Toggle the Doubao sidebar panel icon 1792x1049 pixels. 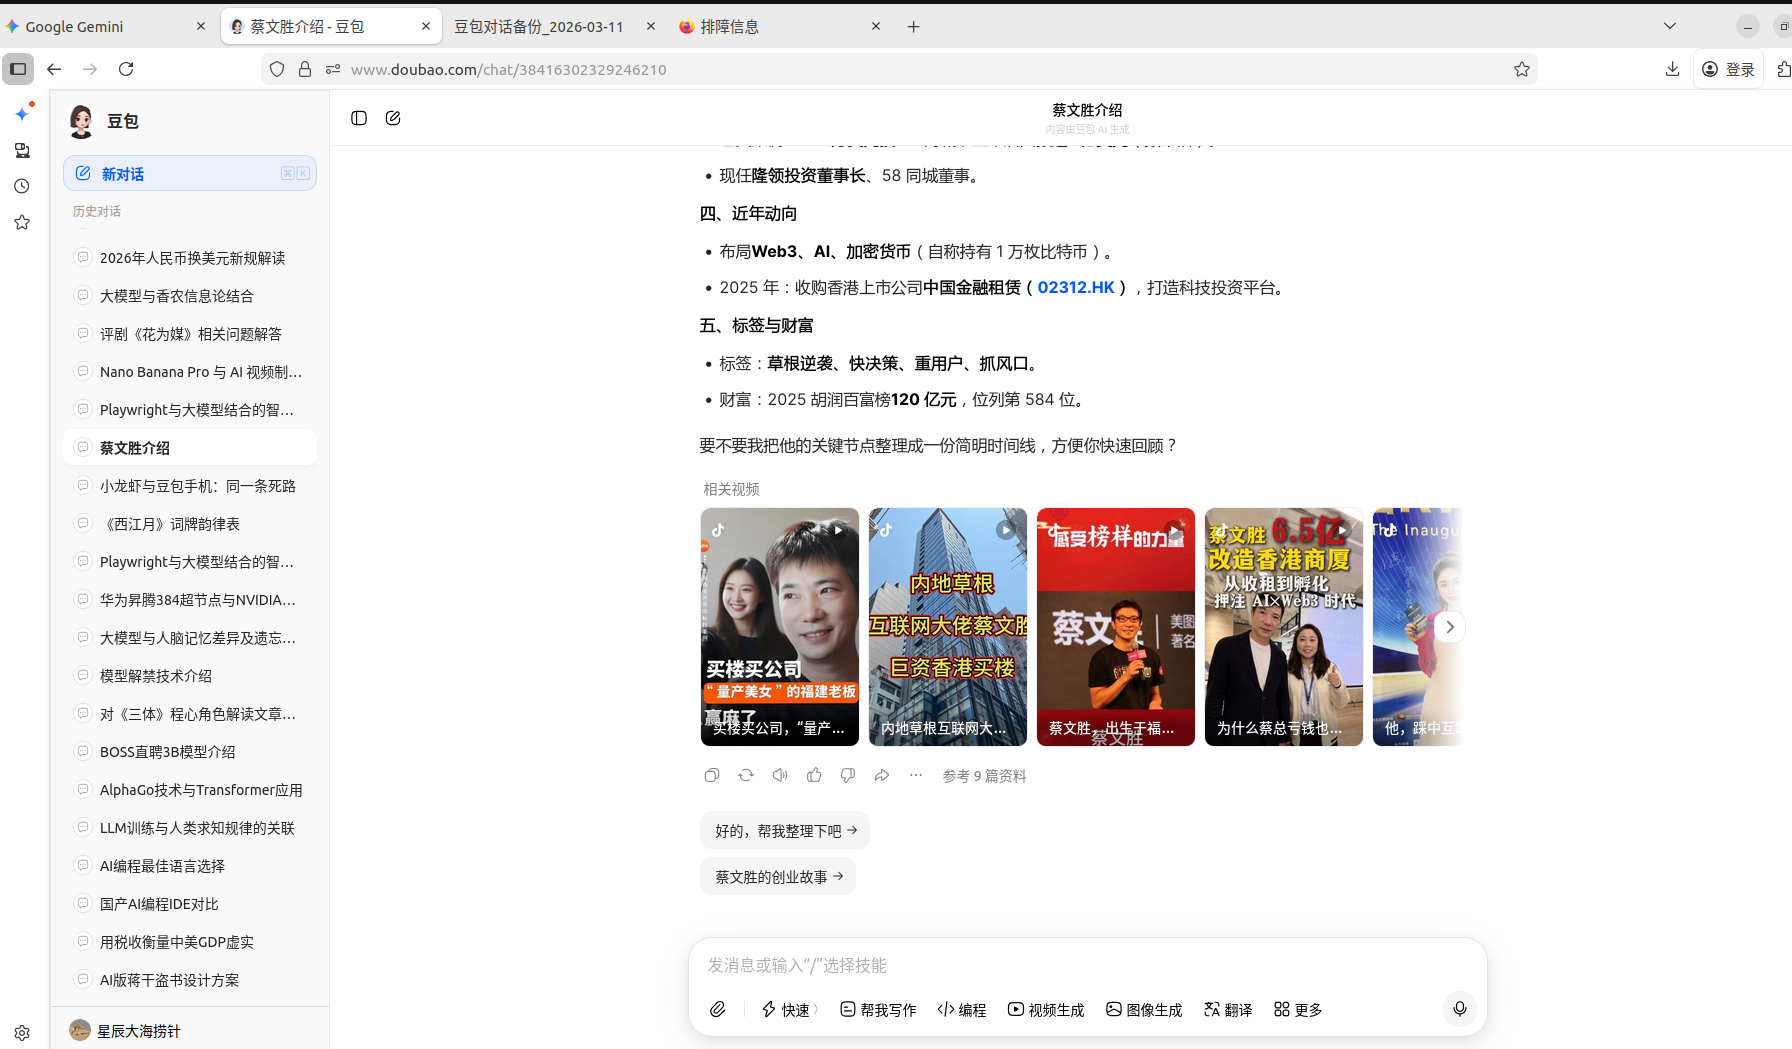[x=359, y=118]
